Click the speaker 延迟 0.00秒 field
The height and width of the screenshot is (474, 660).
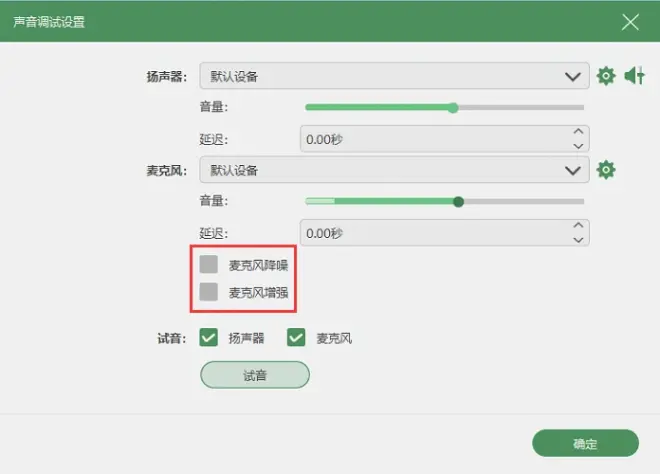[x=444, y=138]
